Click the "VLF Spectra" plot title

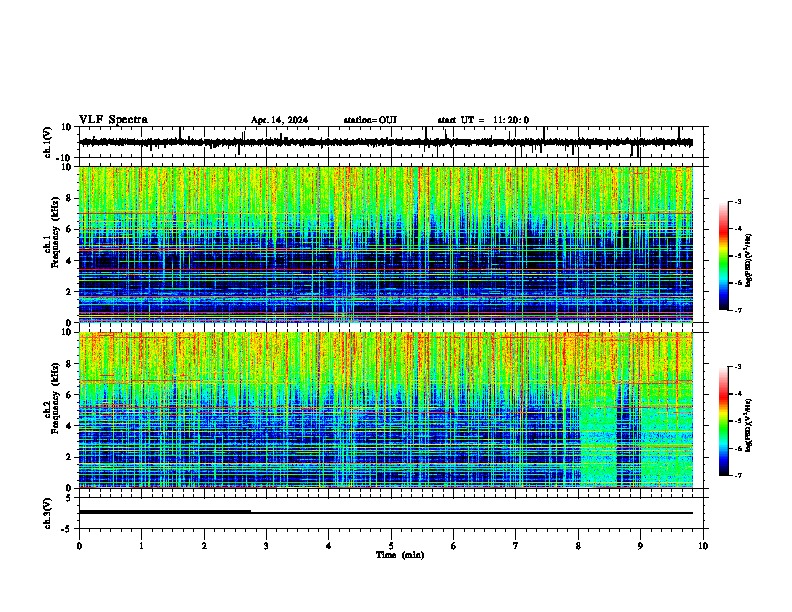click(113, 119)
